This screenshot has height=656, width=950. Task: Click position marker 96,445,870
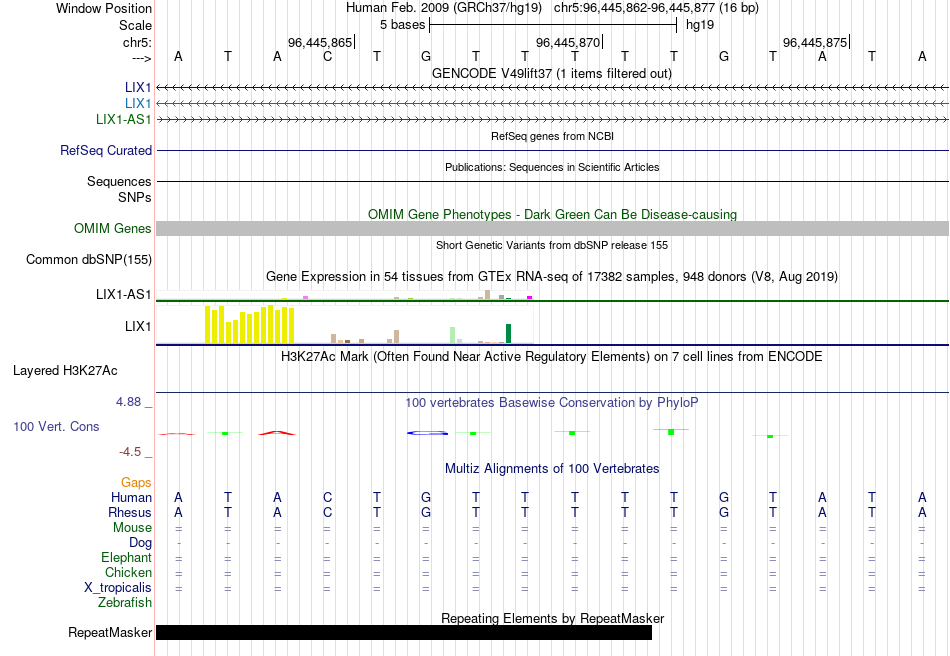[x=568, y=42]
